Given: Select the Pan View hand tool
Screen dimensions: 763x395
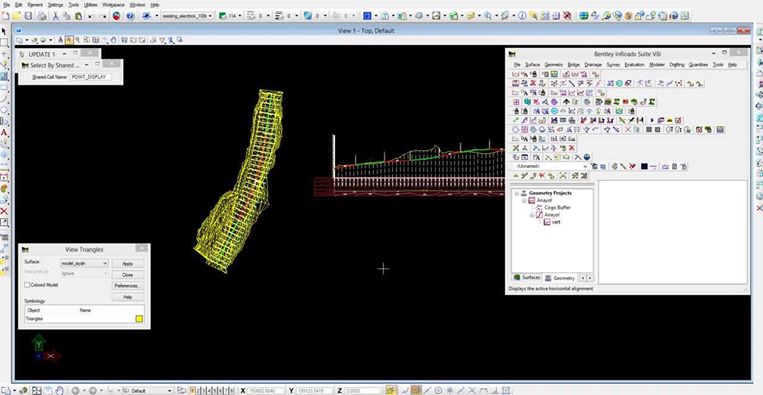Looking at the screenshot, I should pos(113,40).
